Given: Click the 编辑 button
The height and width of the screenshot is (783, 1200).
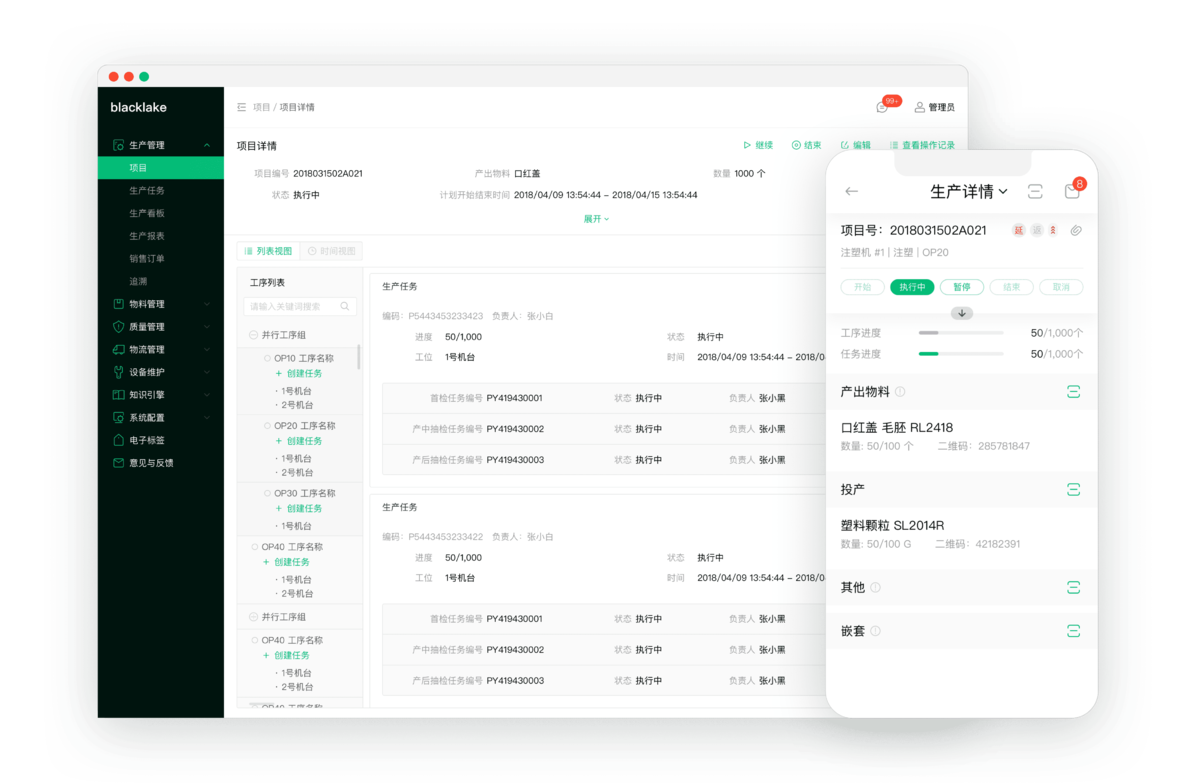Looking at the screenshot, I should [855, 145].
